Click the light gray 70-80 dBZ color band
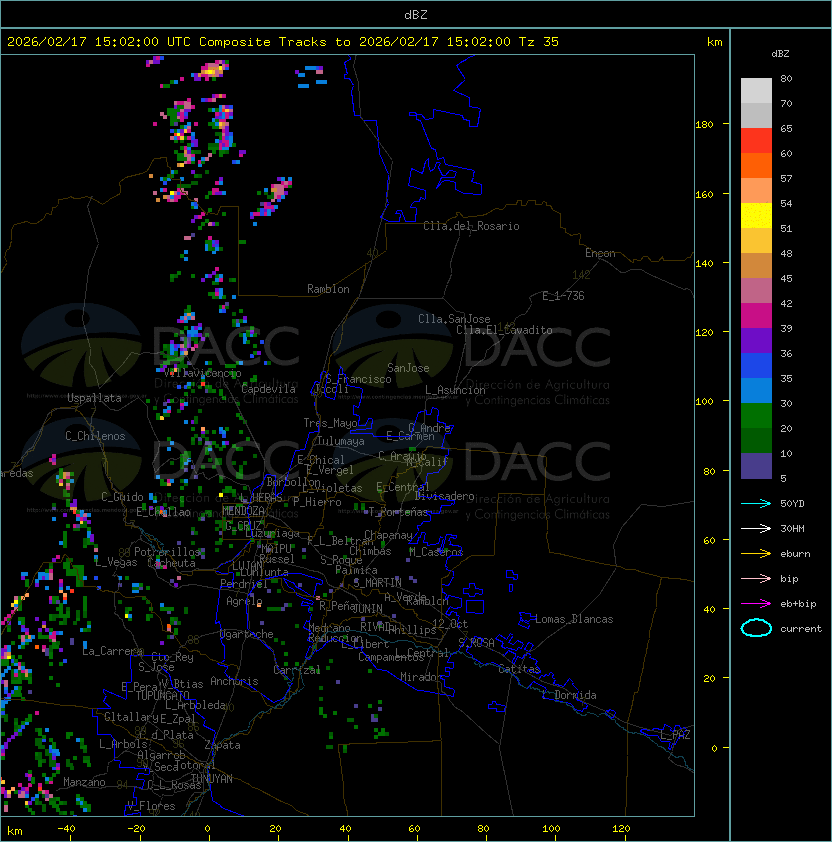The image size is (832, 842). (x=756, y=90)
